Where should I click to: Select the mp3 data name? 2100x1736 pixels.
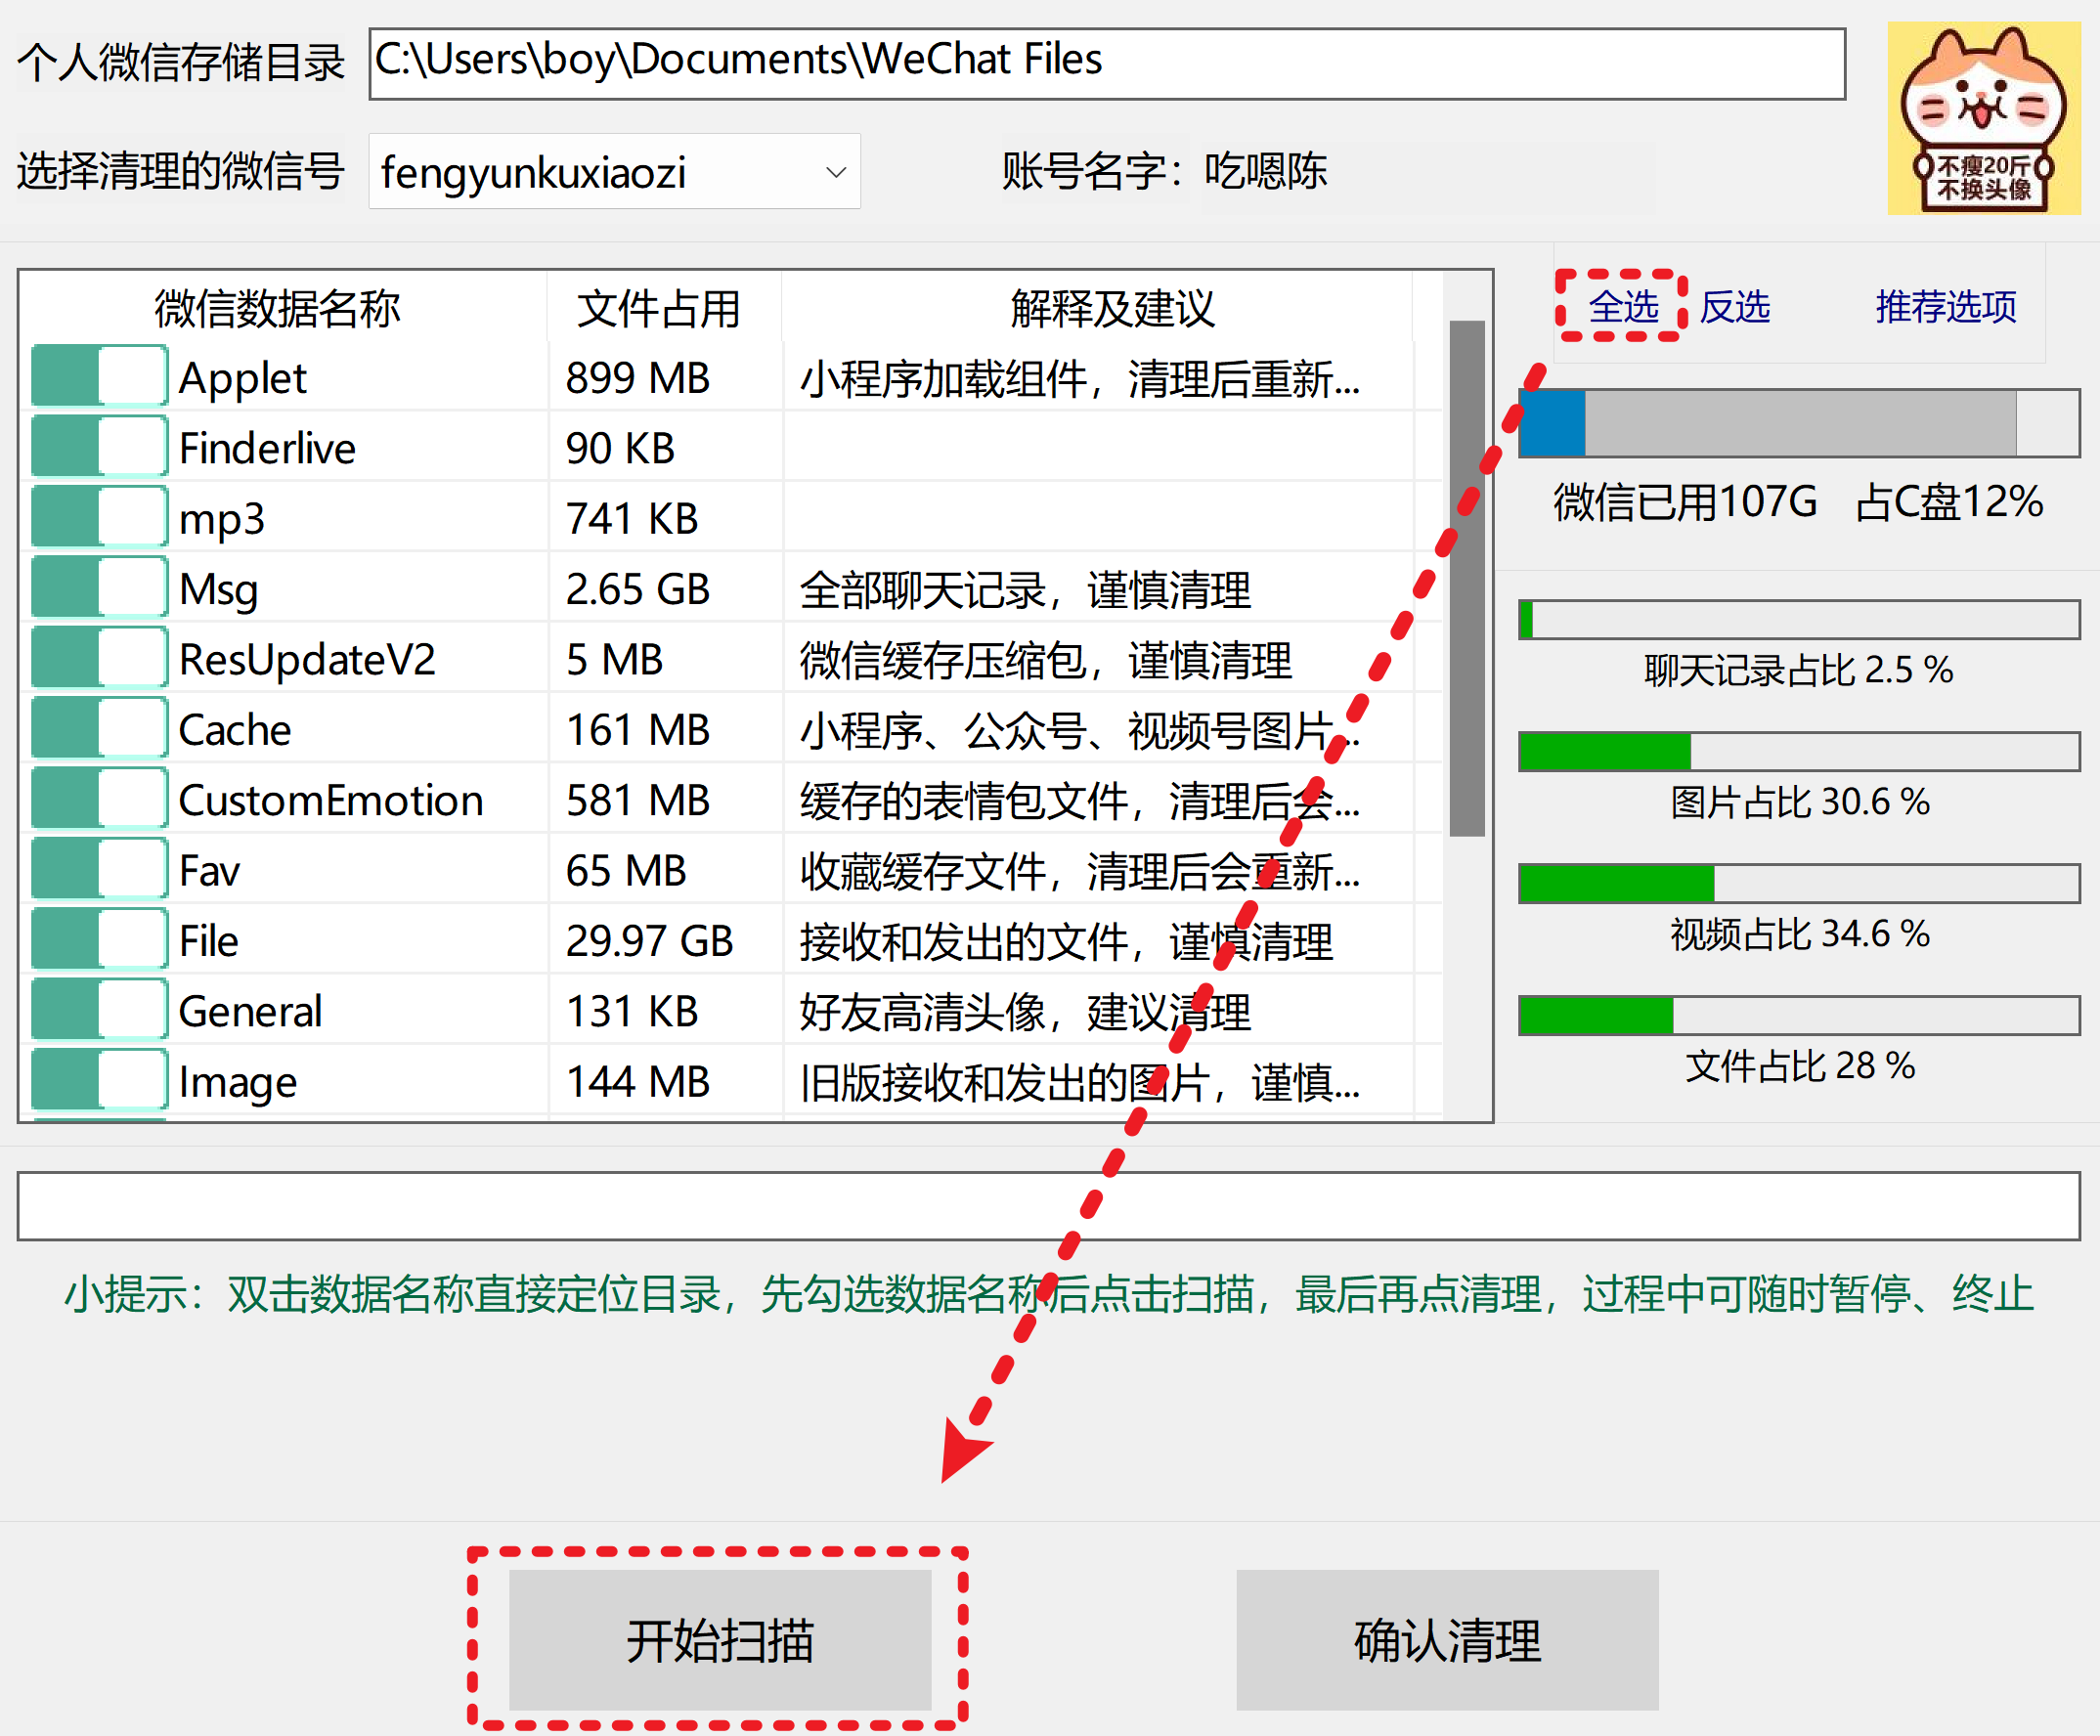point(221,519)
